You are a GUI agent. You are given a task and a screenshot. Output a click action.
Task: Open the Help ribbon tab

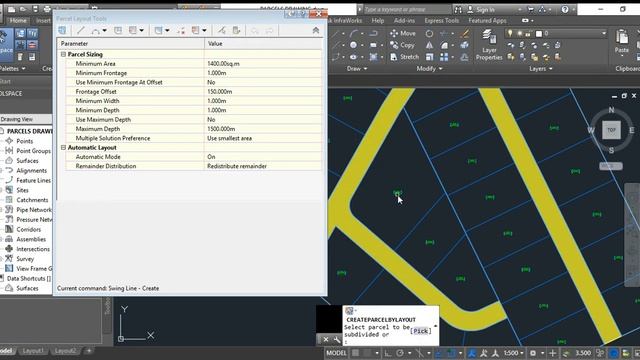[x=378, y=20]
